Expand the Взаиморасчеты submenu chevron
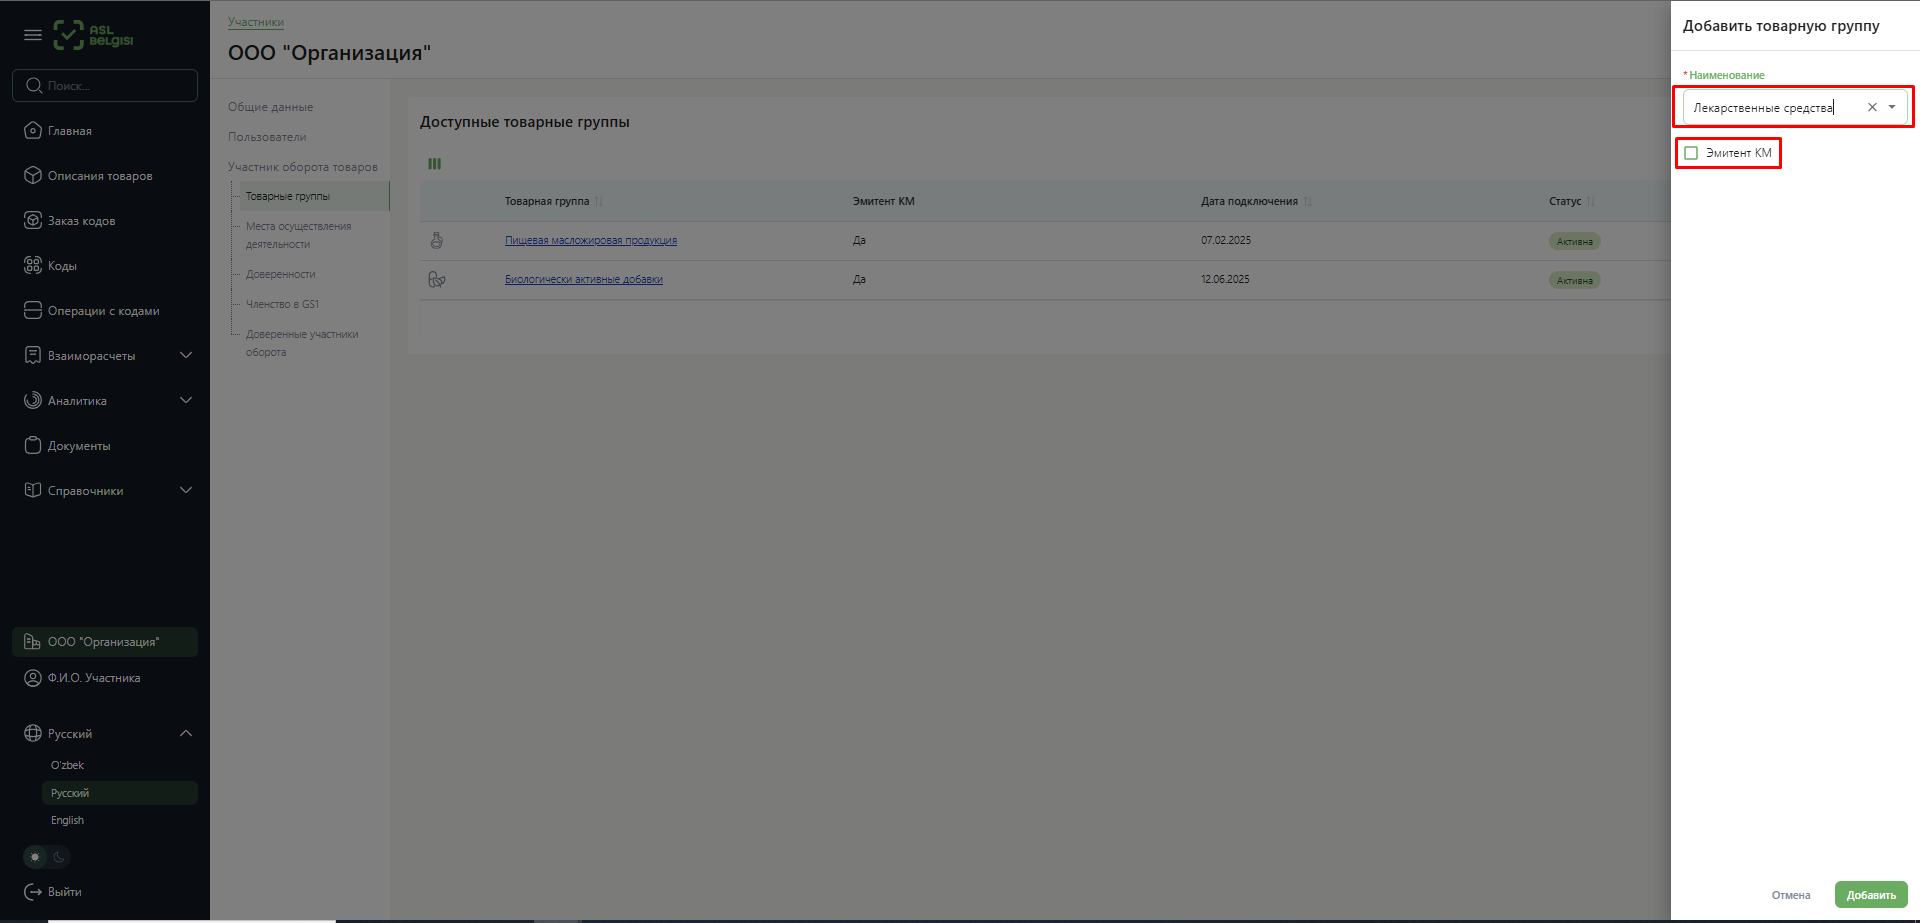 pyautogui.click(x=186, y=356)
